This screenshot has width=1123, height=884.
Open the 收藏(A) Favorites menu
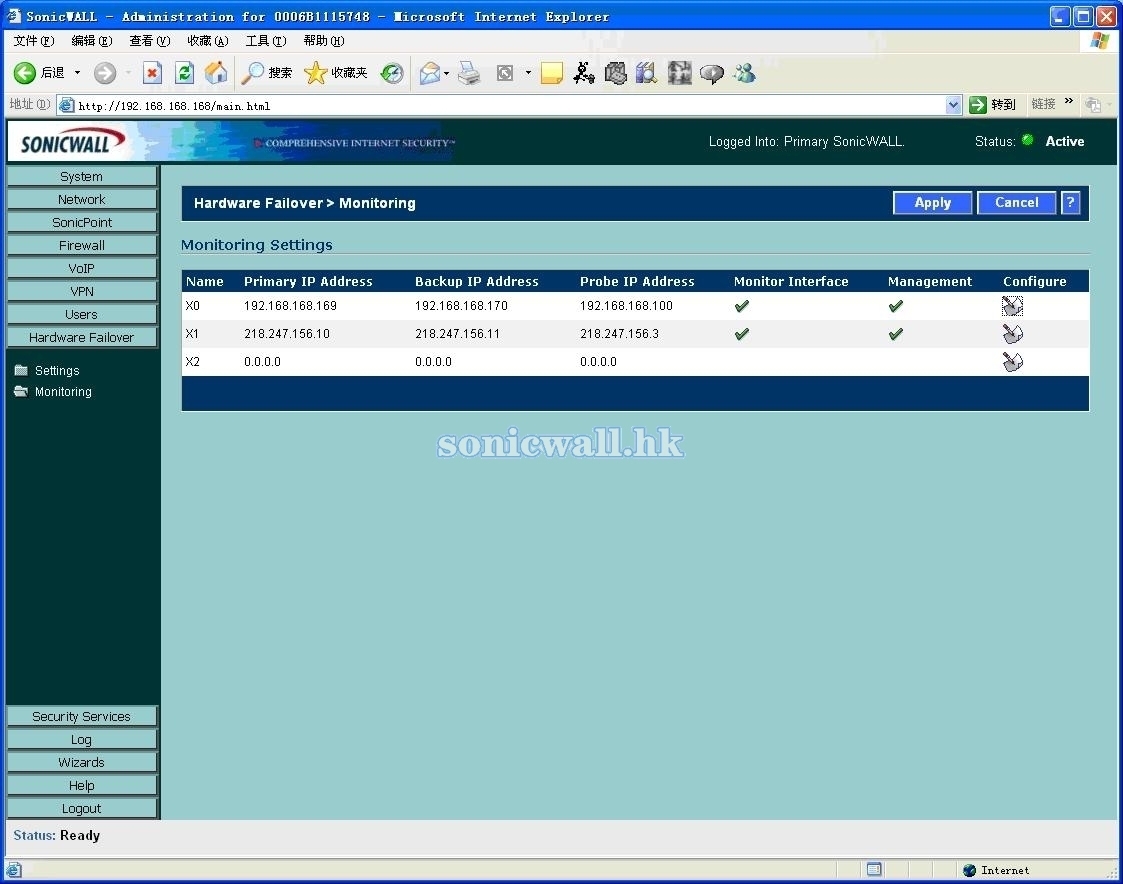click(208, 41)
